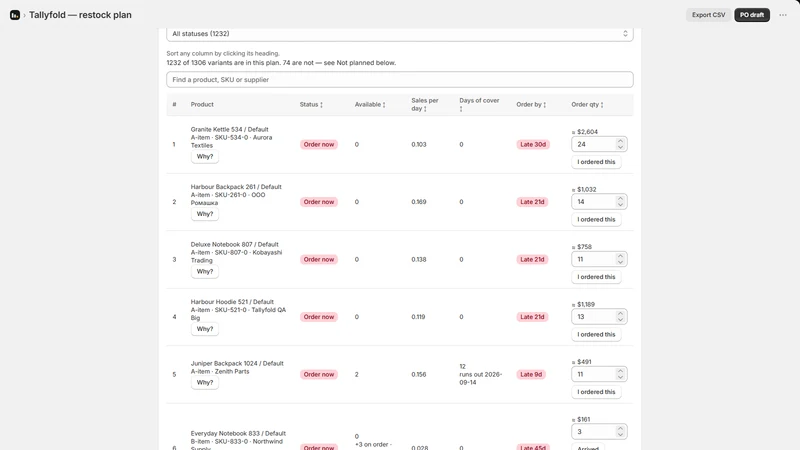Click the Late 9d badge
The image size is (800, 450).
[x=531, y=374]
